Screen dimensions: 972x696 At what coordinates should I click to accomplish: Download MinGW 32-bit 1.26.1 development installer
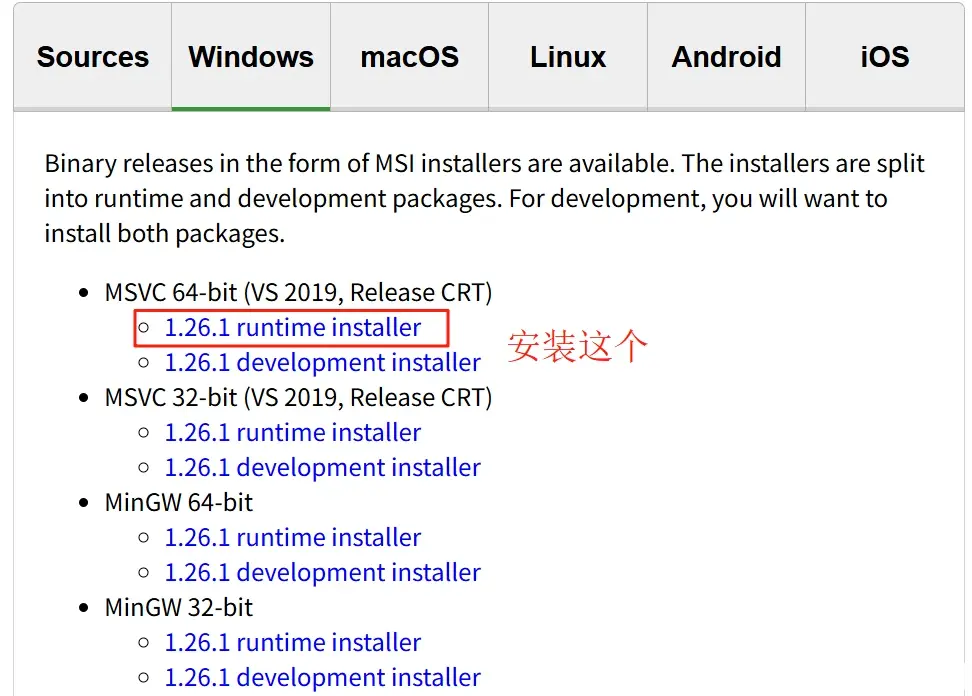click(322, 677)
